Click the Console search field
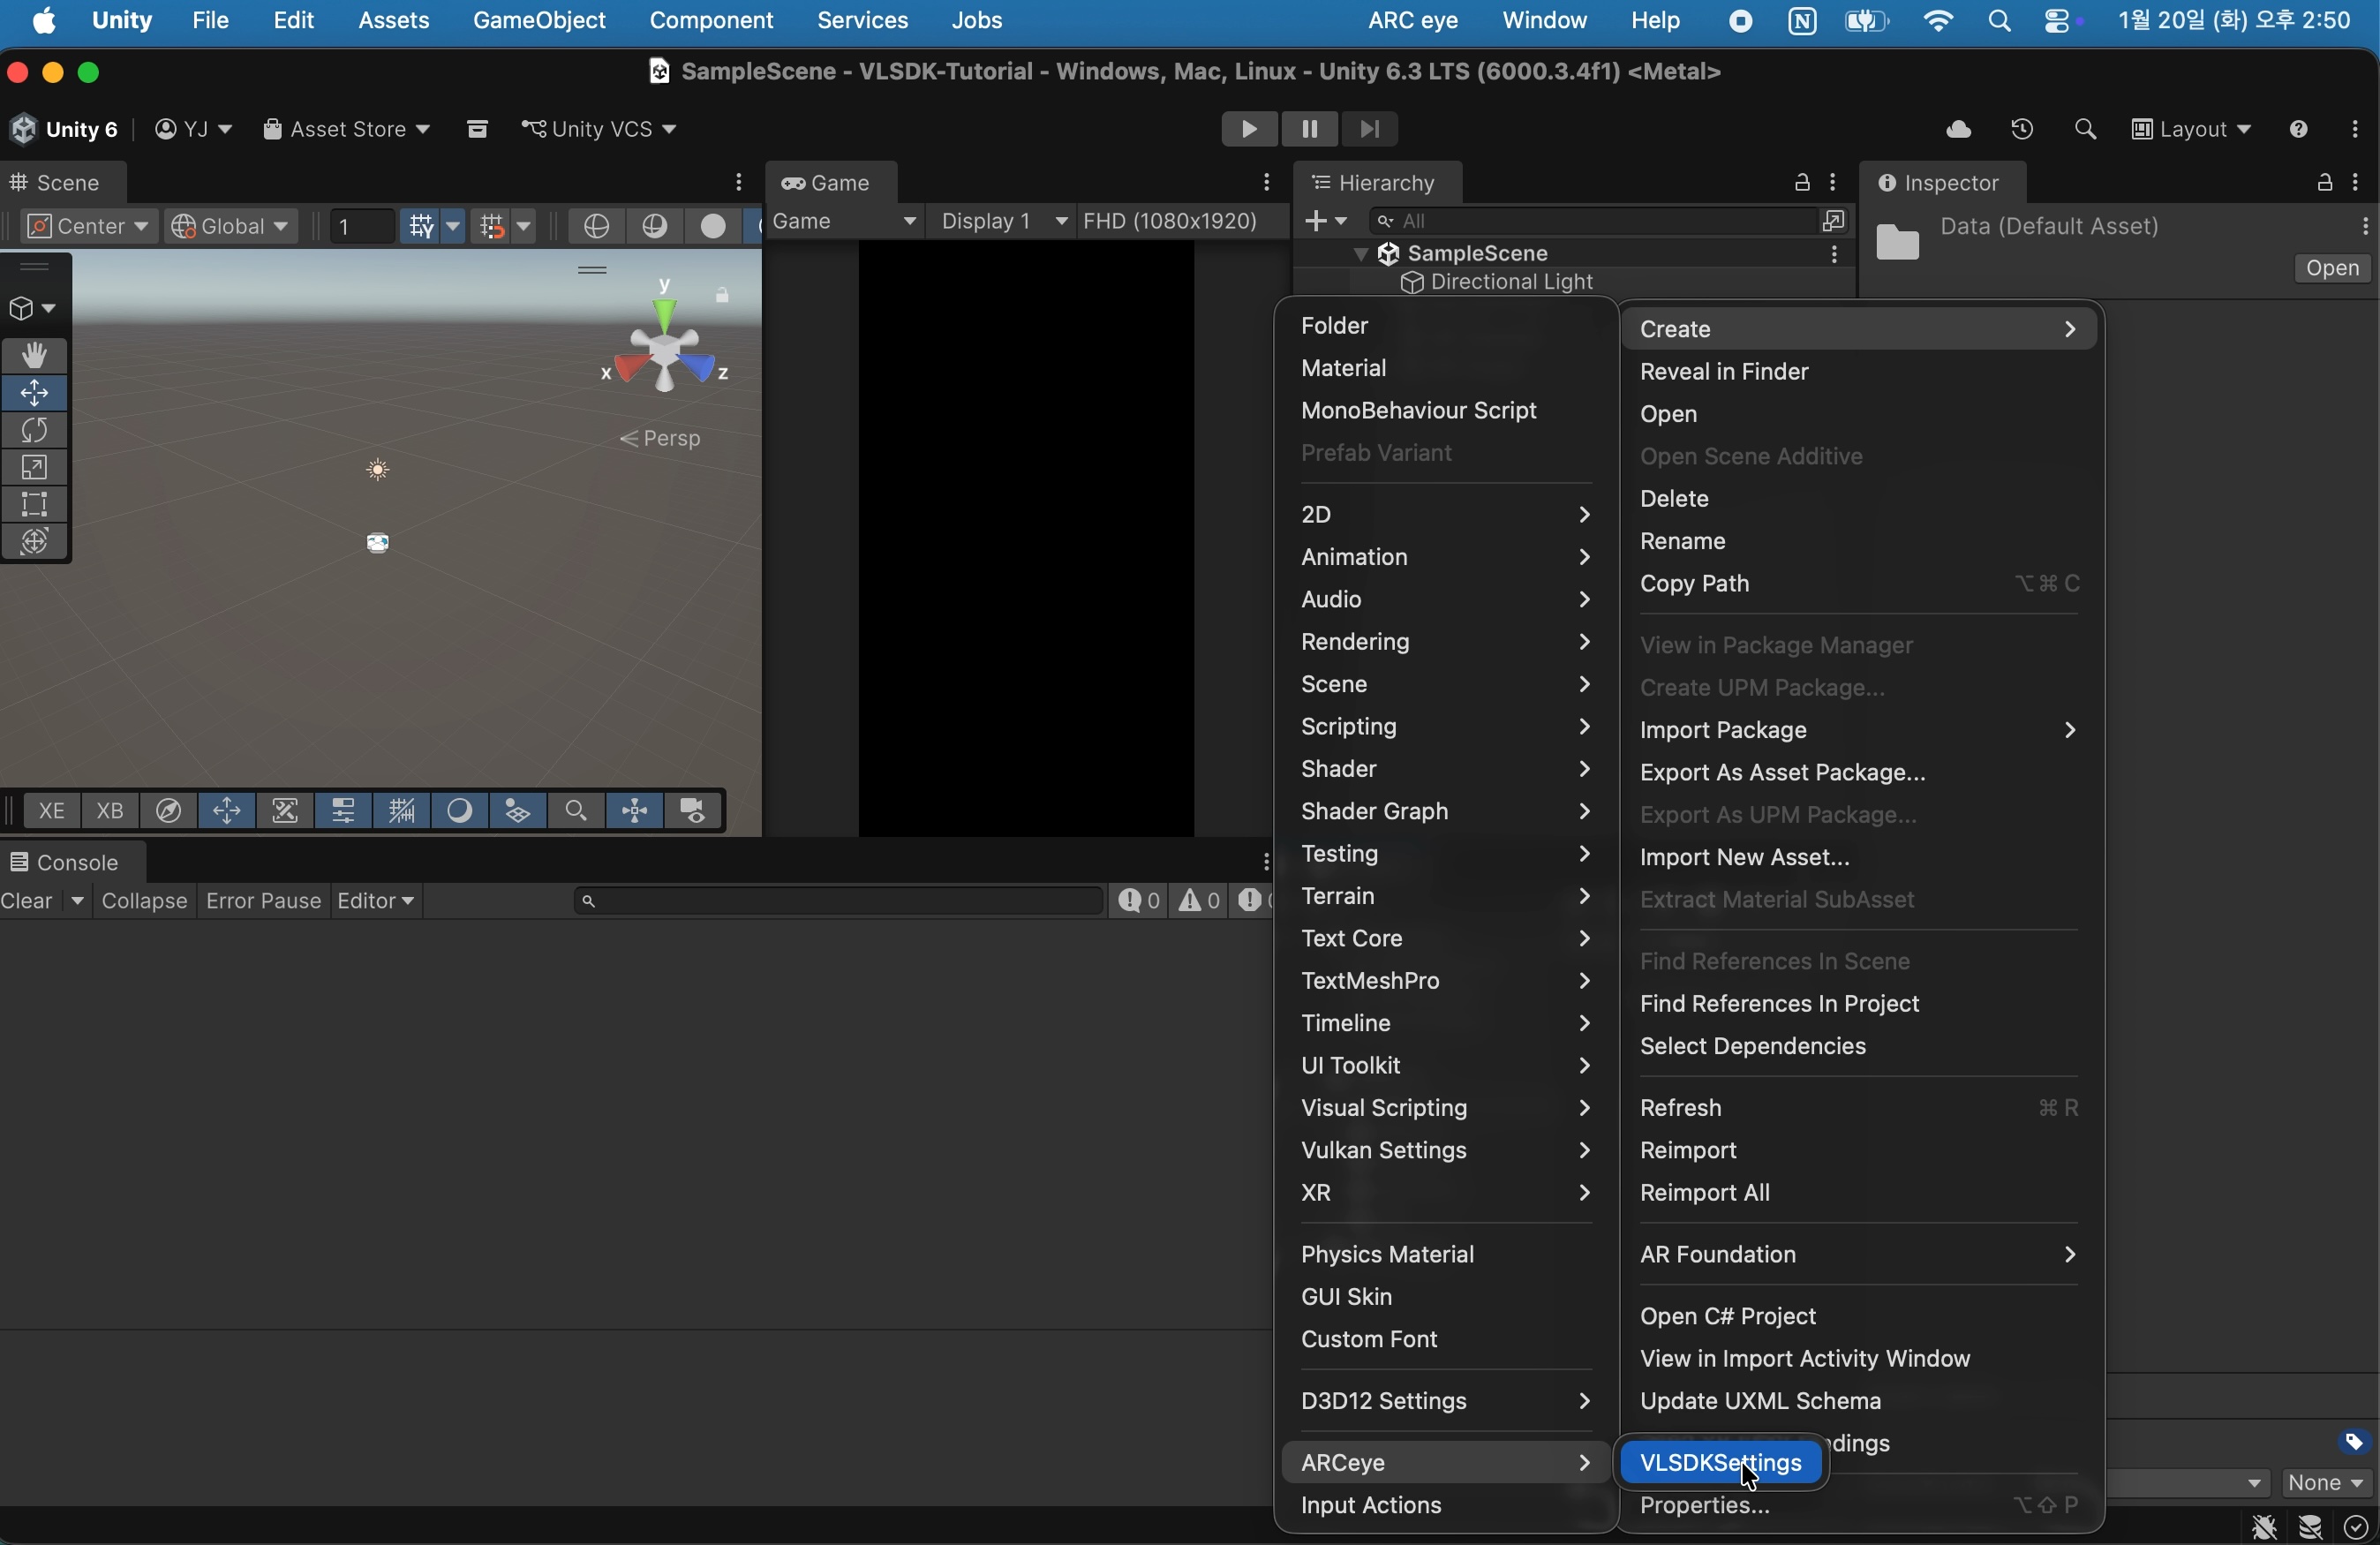 pyautogui.click(x=840, y=902)
